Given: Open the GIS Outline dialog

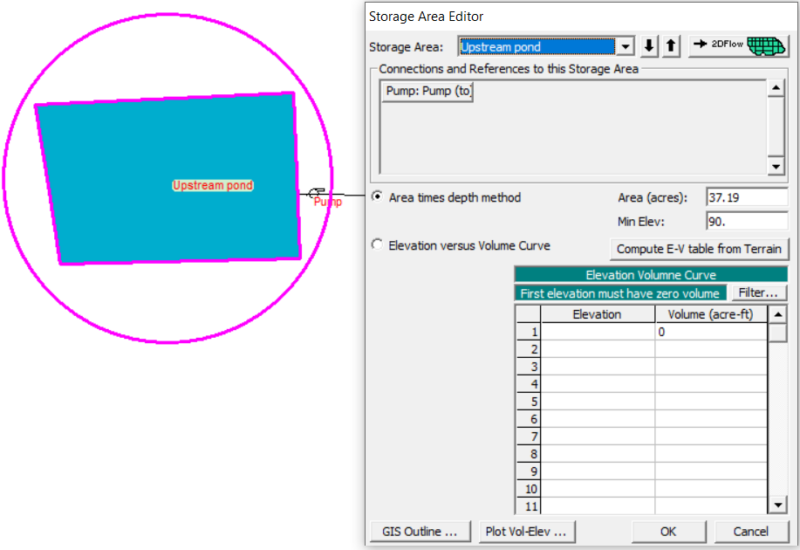Looking at the screenshot, I should (420, 531).
